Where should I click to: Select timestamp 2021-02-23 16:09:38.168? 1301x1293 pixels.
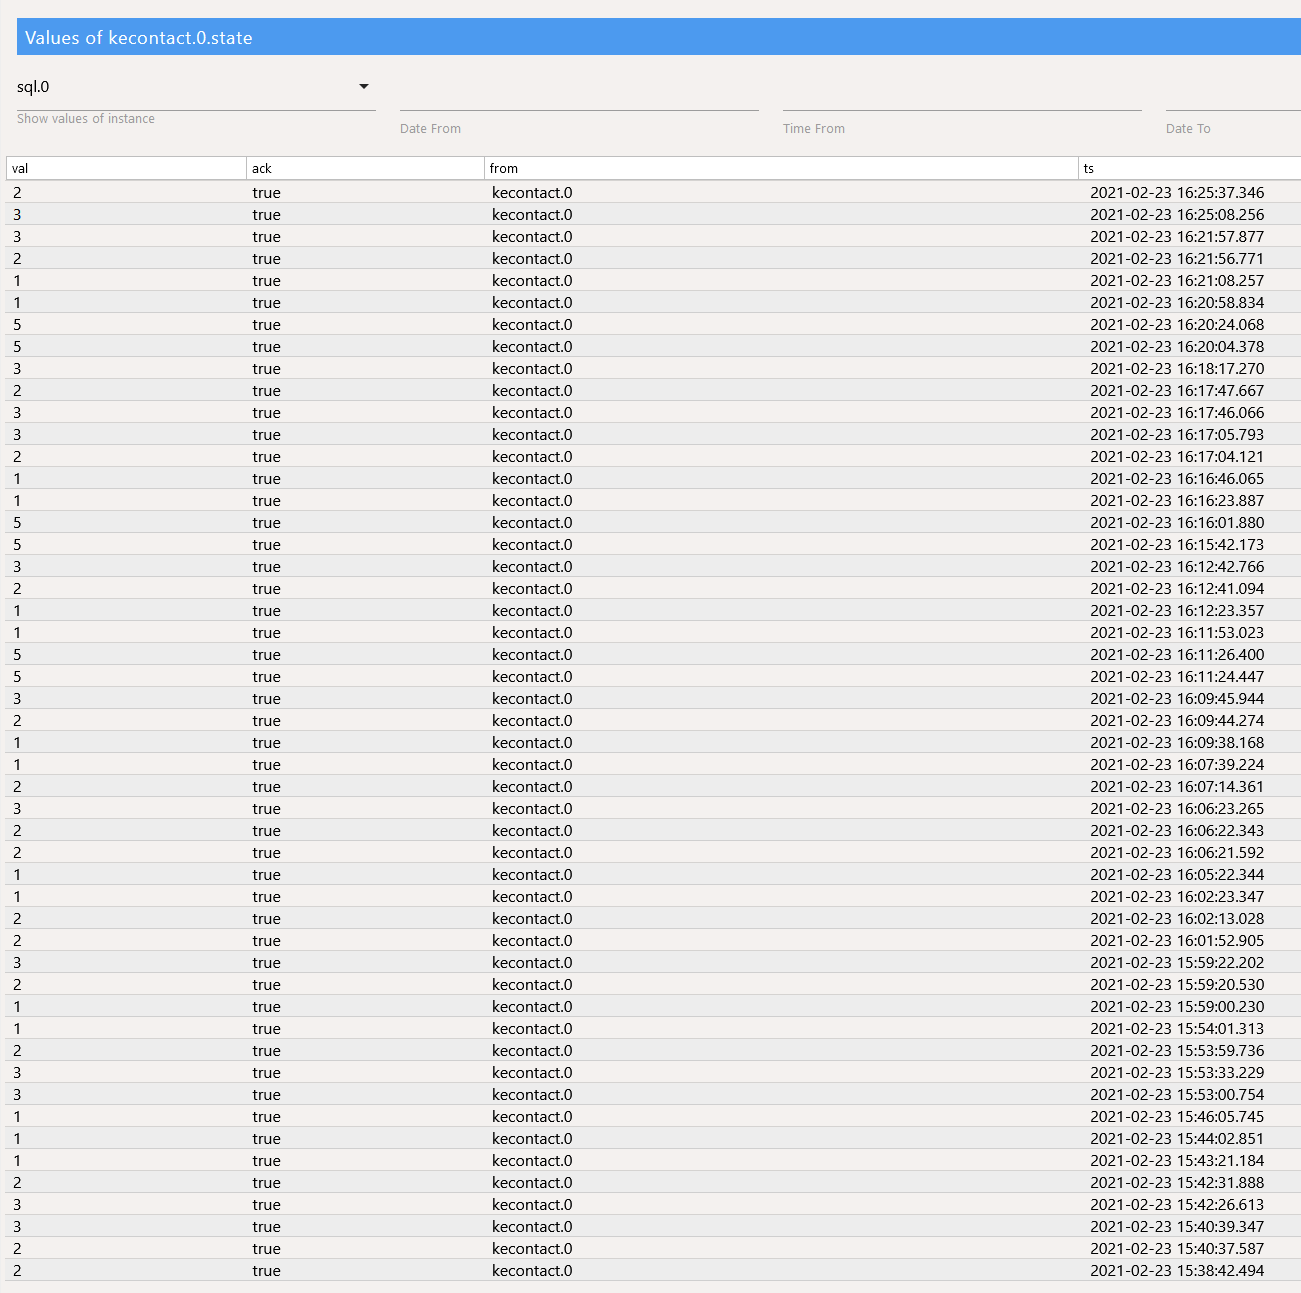coord(1177,743)
